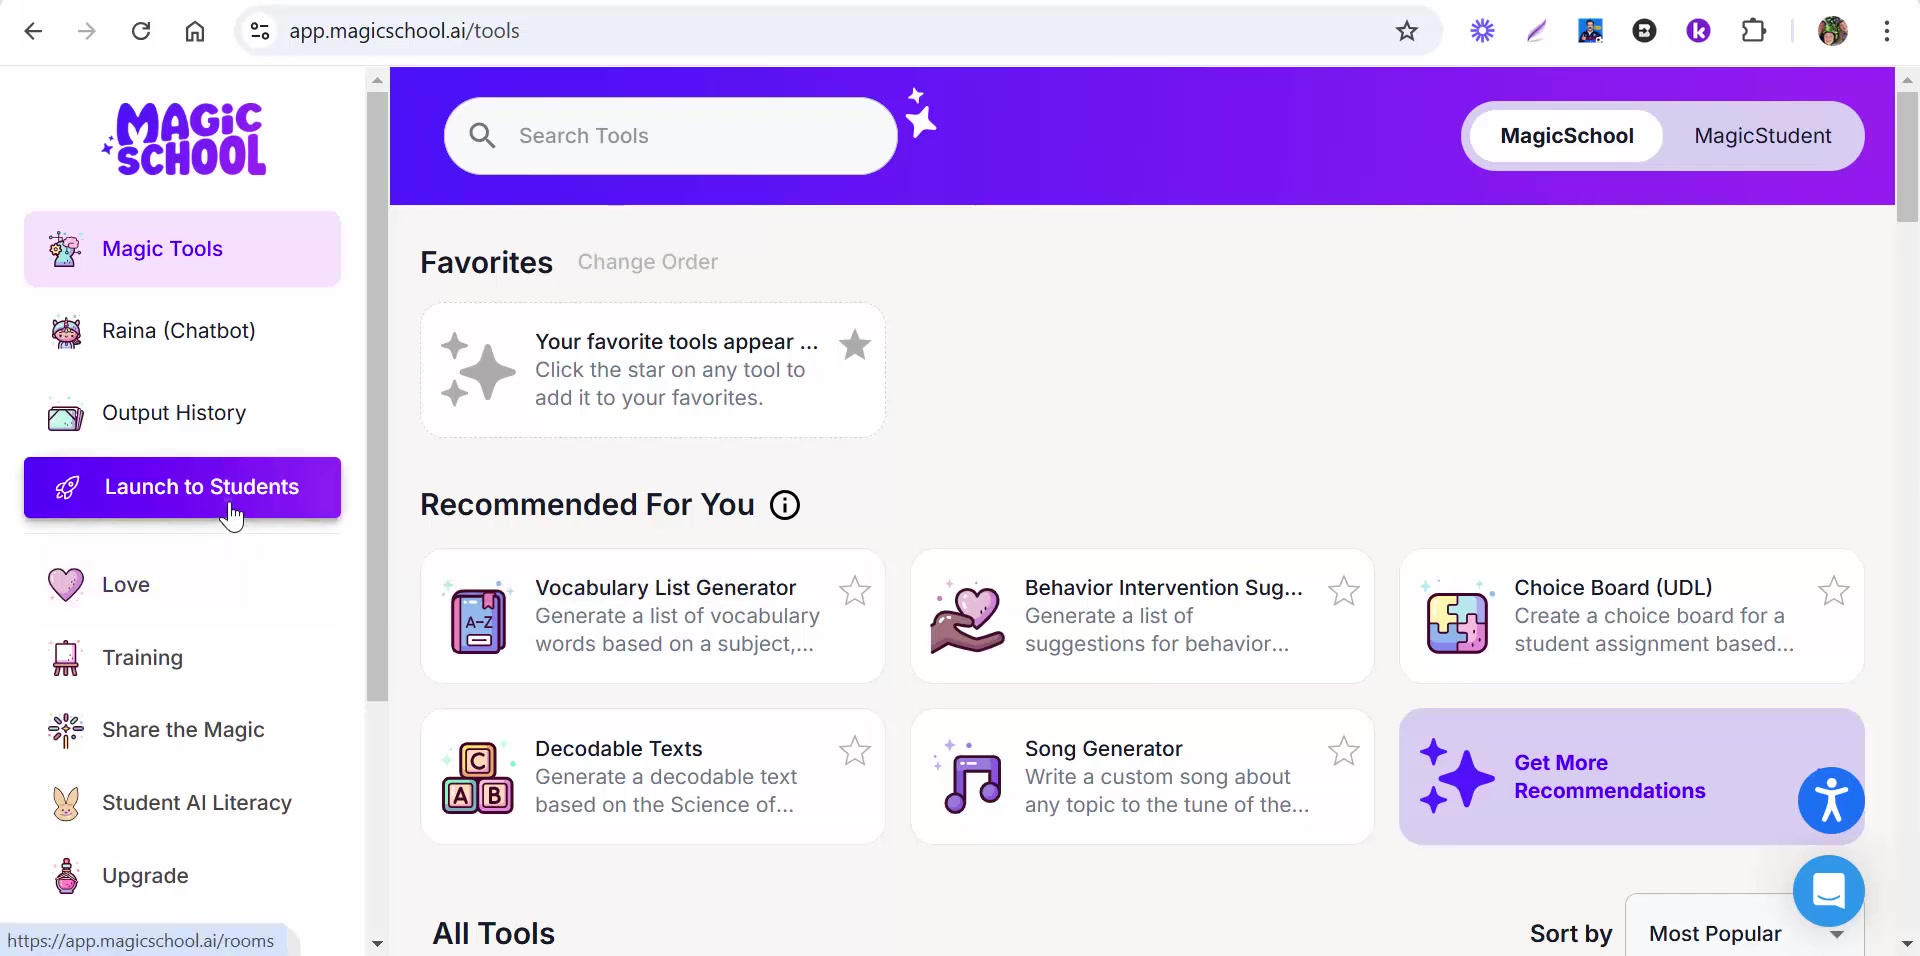Open Student AI Literacy

coord(182,803)
